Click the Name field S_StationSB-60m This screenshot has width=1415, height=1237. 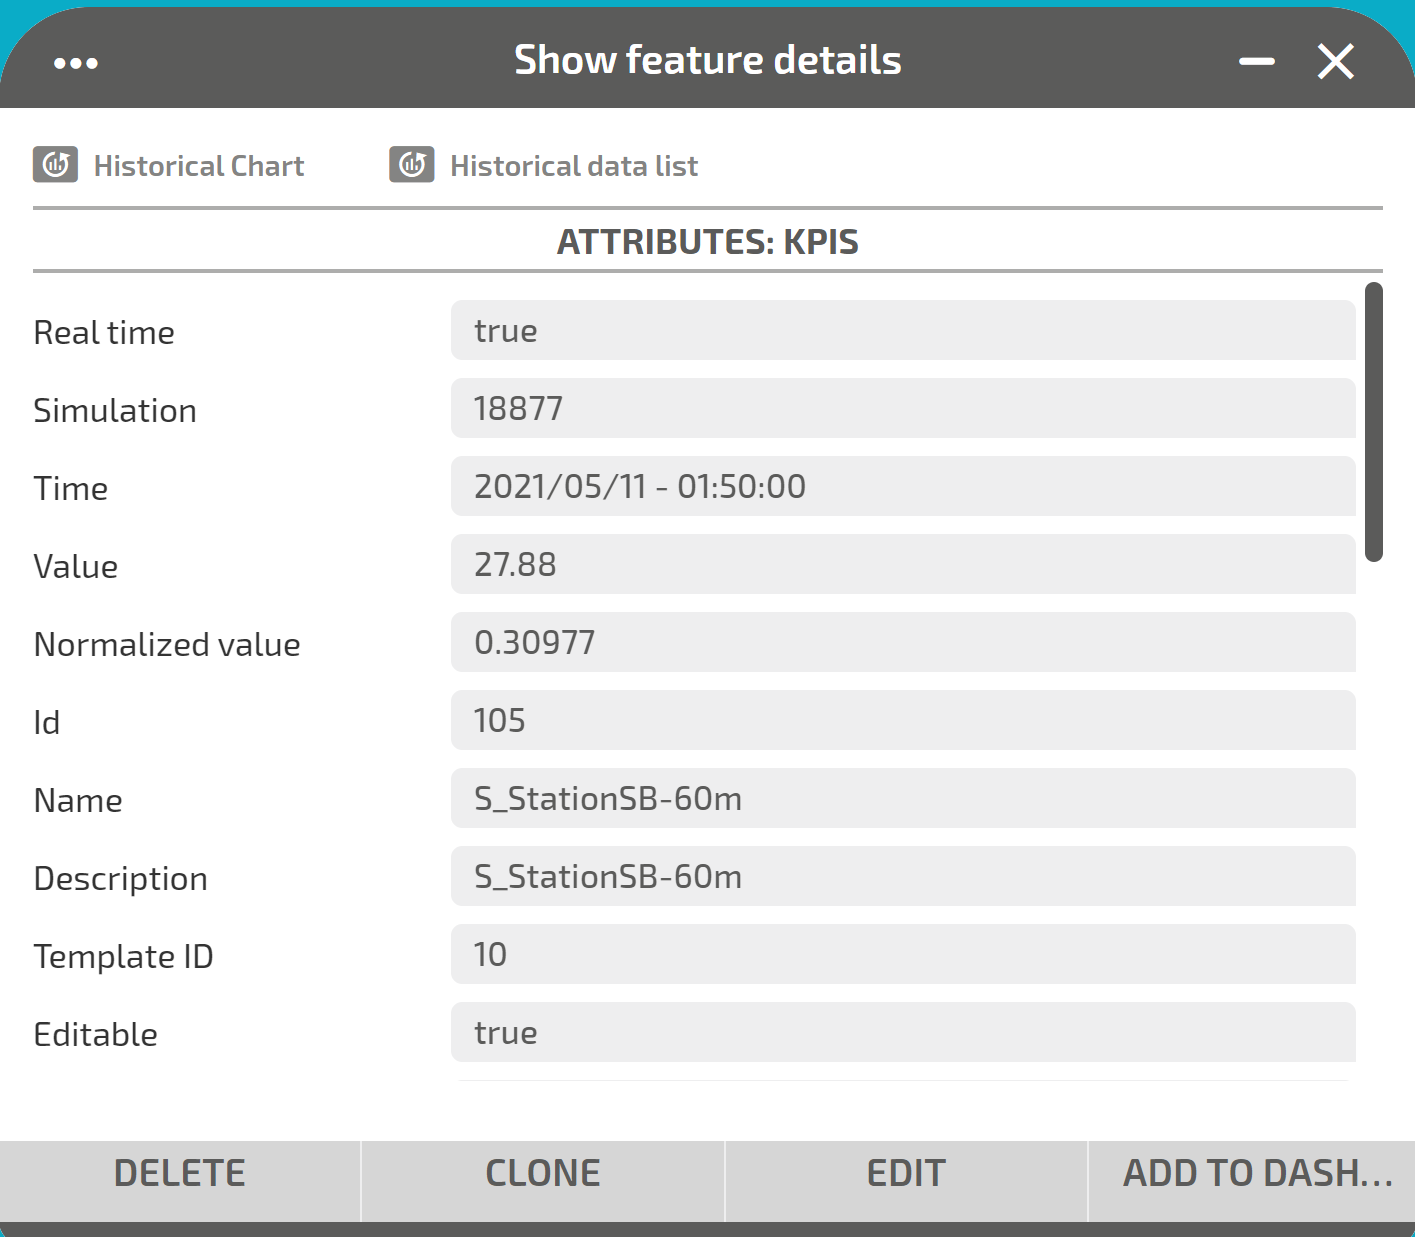pos(903,798)
